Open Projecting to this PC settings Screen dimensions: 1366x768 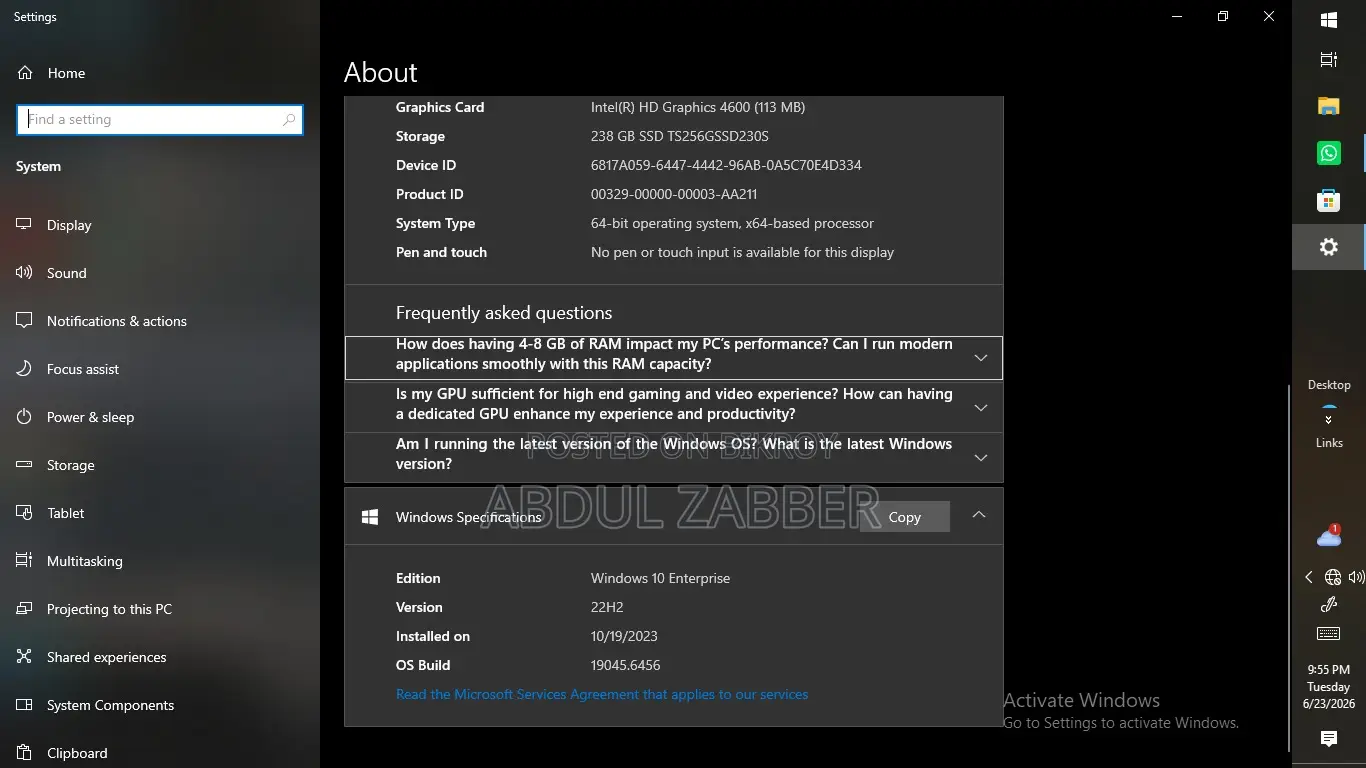160,609
